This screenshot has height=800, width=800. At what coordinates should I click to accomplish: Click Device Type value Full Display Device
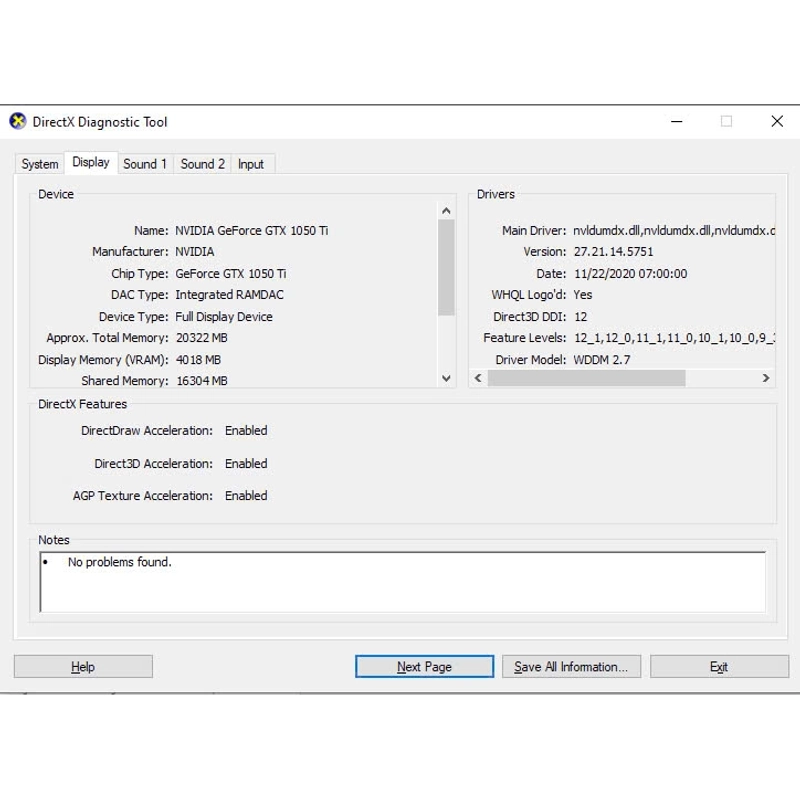(x=224, y=317)
